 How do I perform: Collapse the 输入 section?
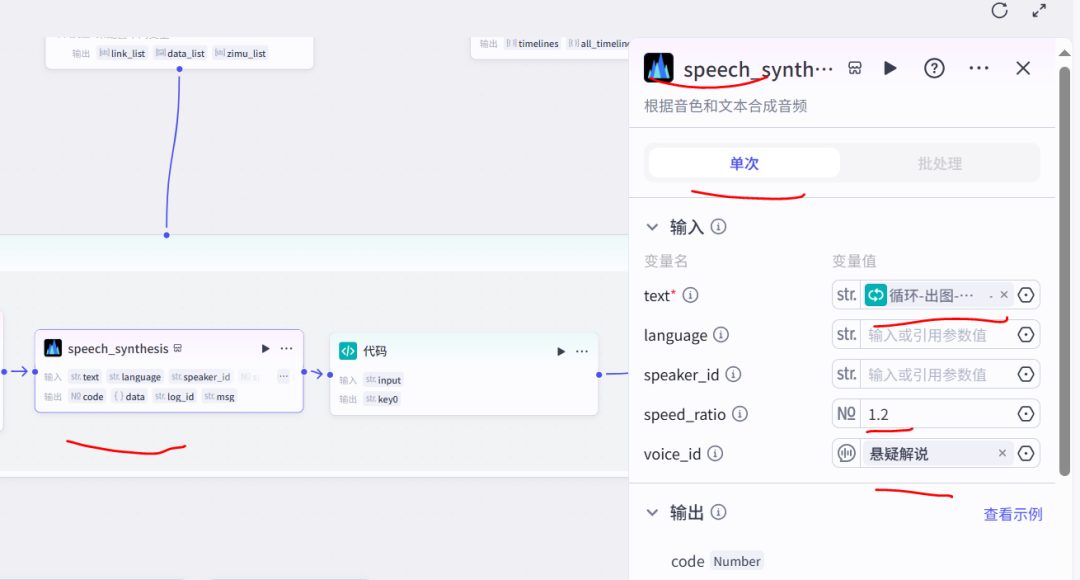pyautogui.click(x=652, y=227)
